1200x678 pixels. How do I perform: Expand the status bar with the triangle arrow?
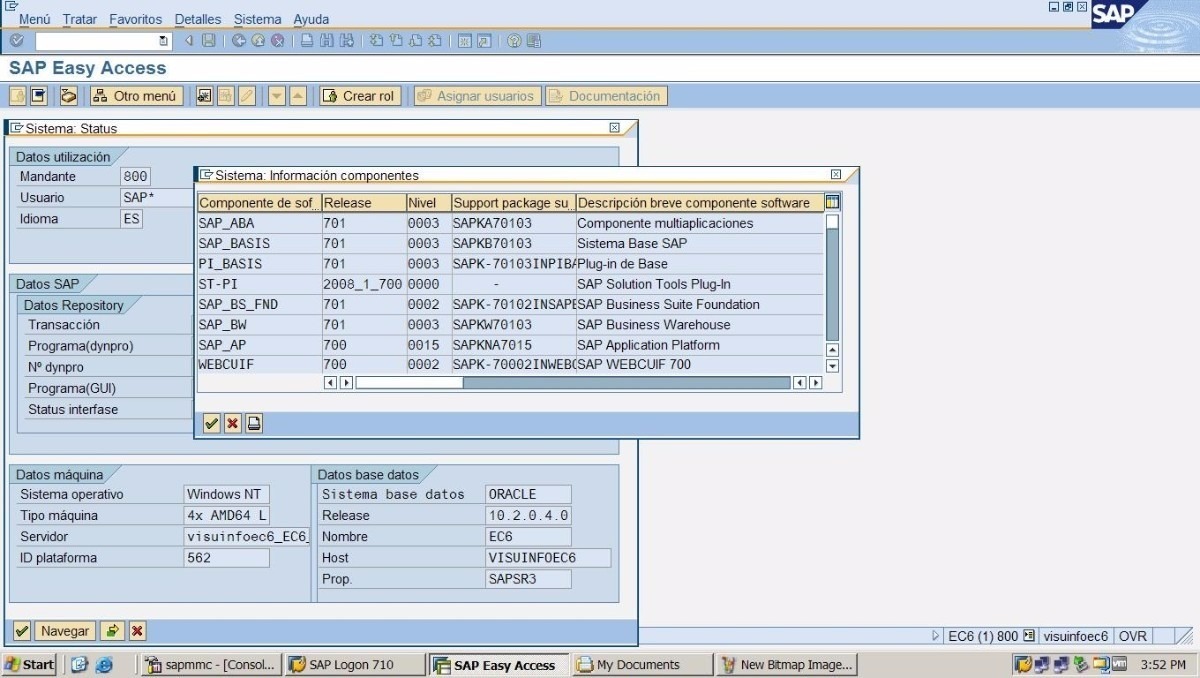936,636
